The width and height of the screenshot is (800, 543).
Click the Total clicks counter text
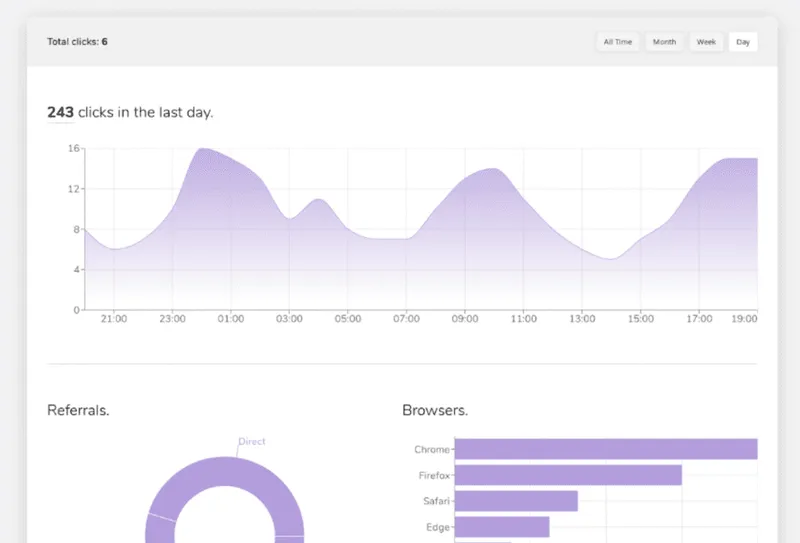[78, 42]
